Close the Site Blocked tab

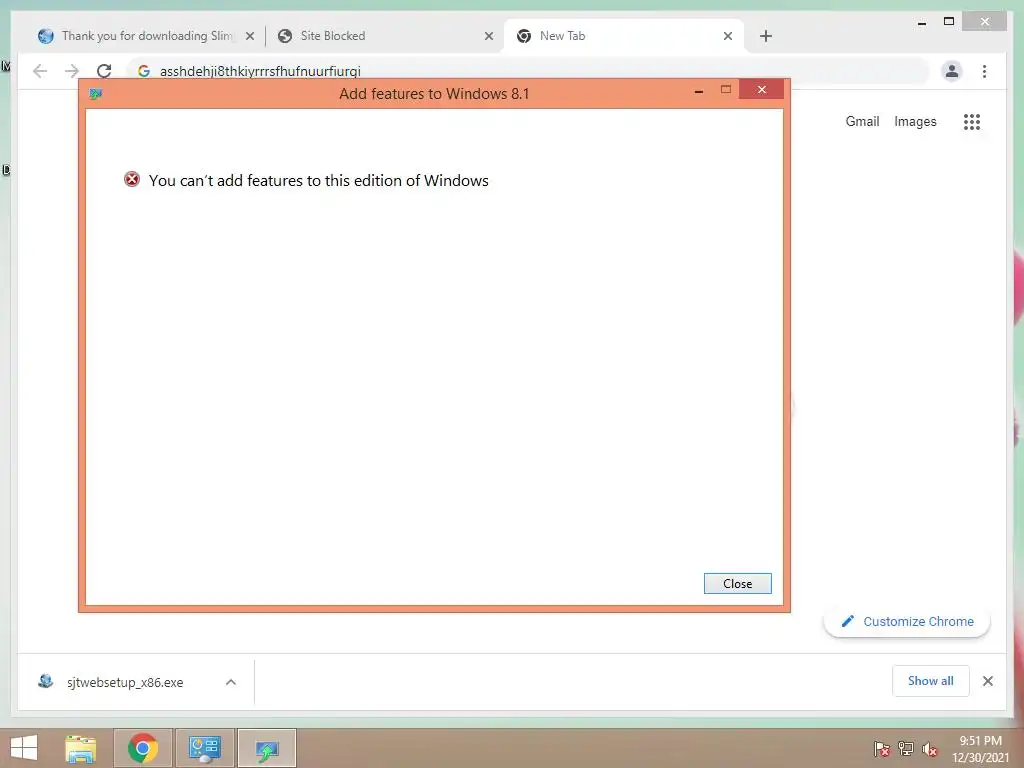488,36
